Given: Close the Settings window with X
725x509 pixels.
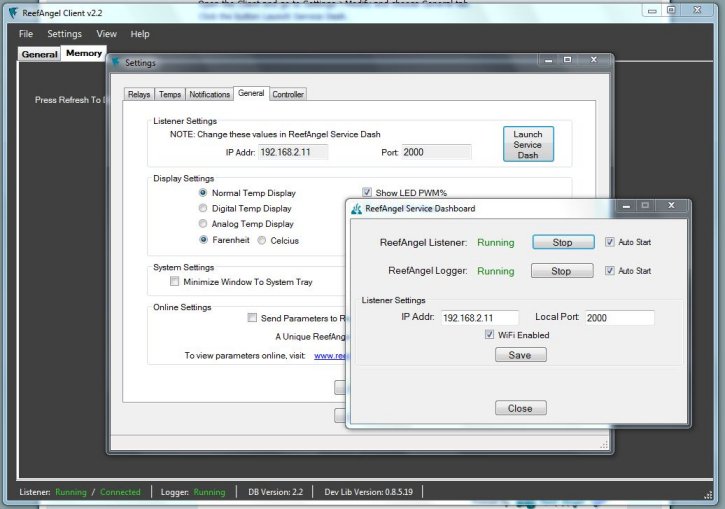Looking at the screenshot, I should coord(594,60).
